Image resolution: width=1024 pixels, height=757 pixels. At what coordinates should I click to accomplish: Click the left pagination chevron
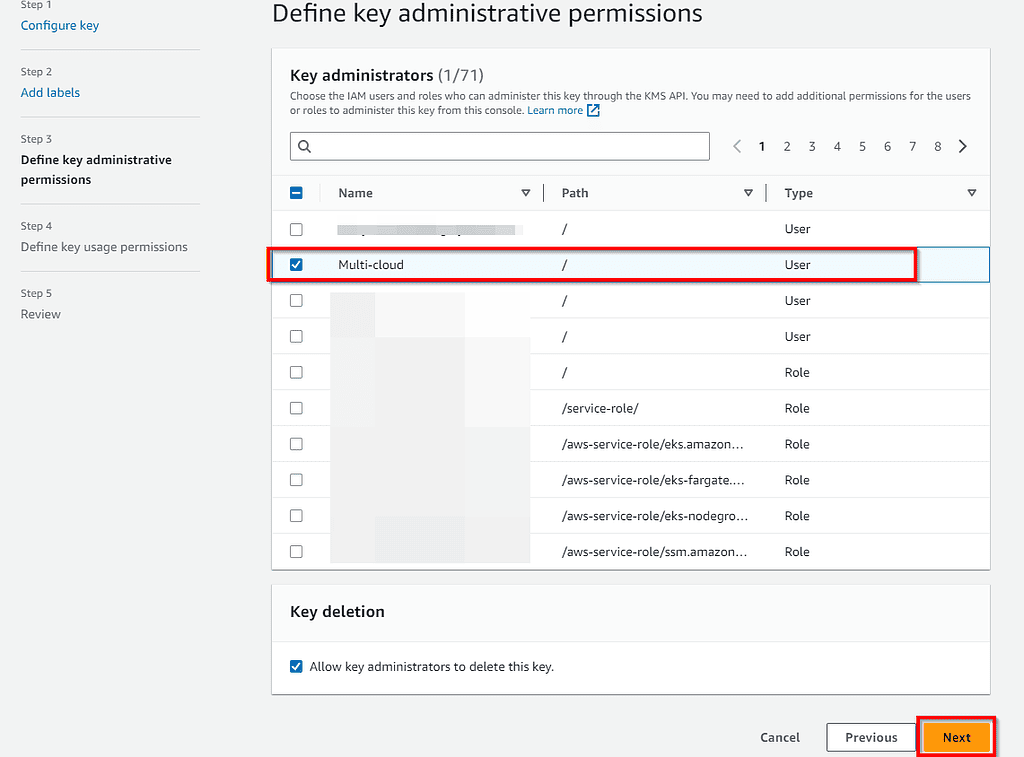[x=737, y=146]
